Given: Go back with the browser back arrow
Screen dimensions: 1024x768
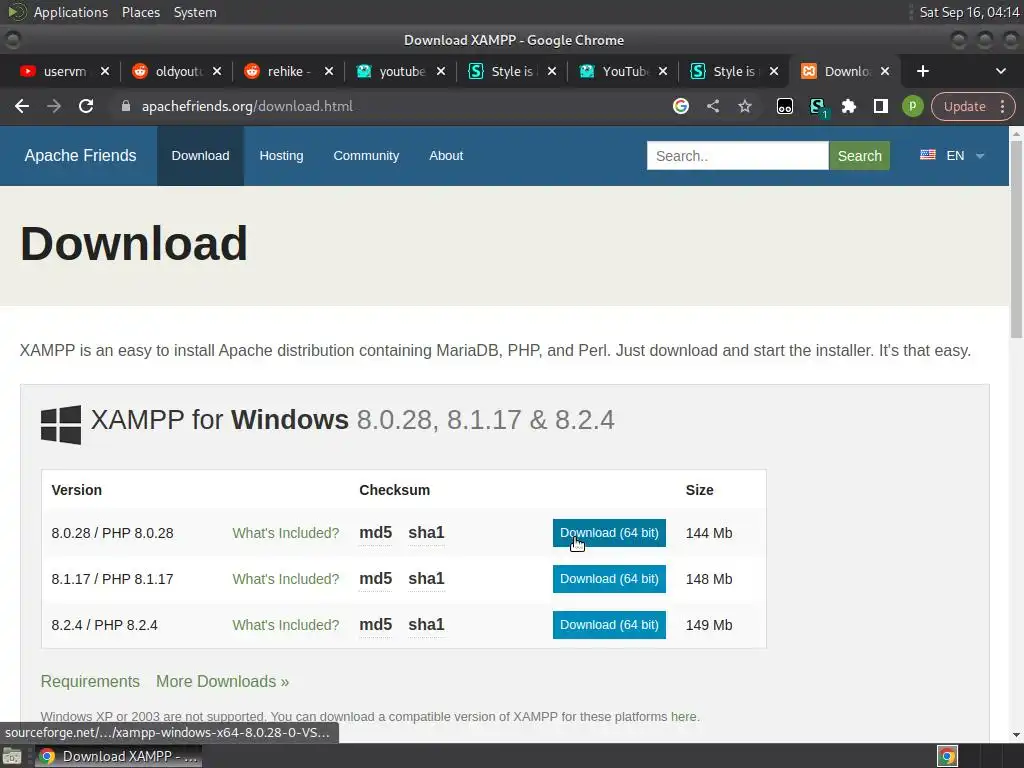Looking at the screenshot, I should click(x=22, y=106).
